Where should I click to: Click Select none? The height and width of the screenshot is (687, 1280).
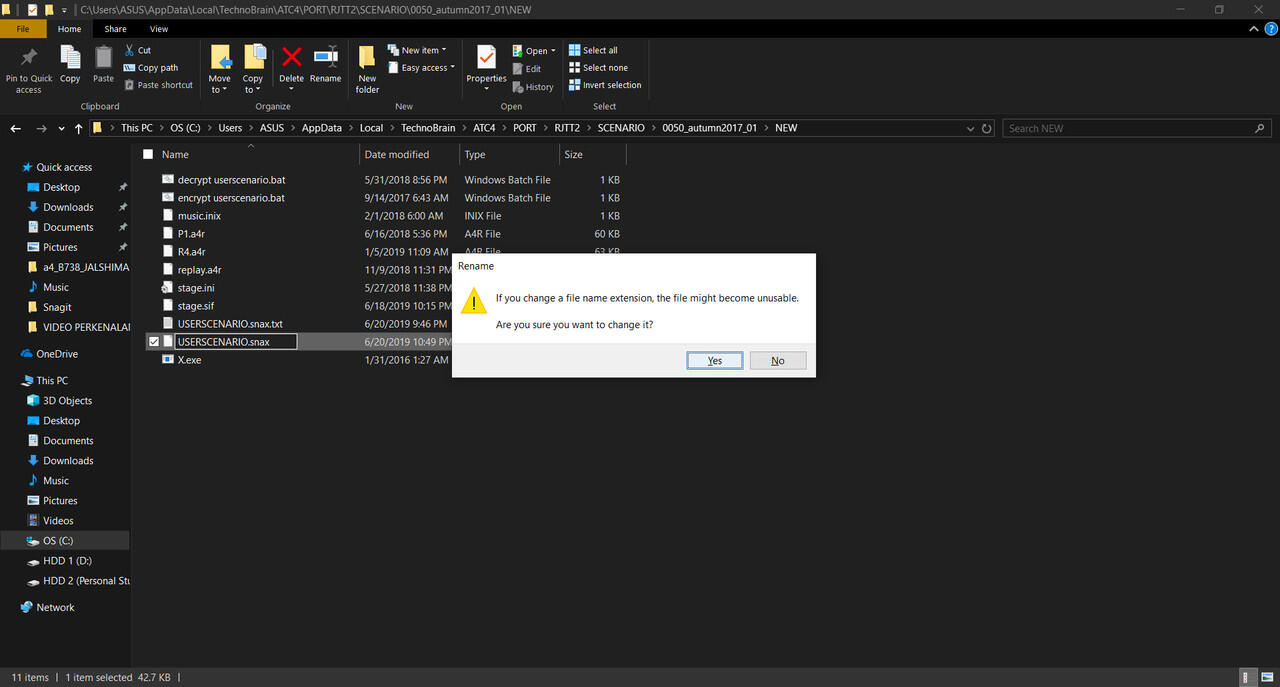point(598,68)
